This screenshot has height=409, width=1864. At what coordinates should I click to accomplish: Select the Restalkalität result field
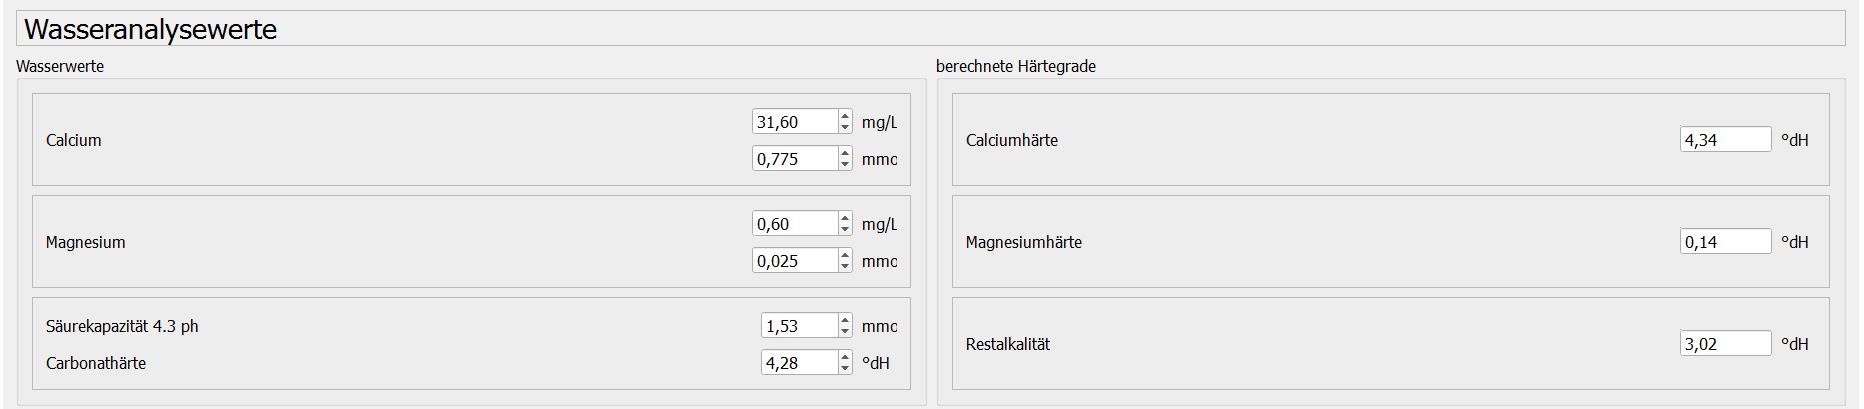[x=1724, y=344]
